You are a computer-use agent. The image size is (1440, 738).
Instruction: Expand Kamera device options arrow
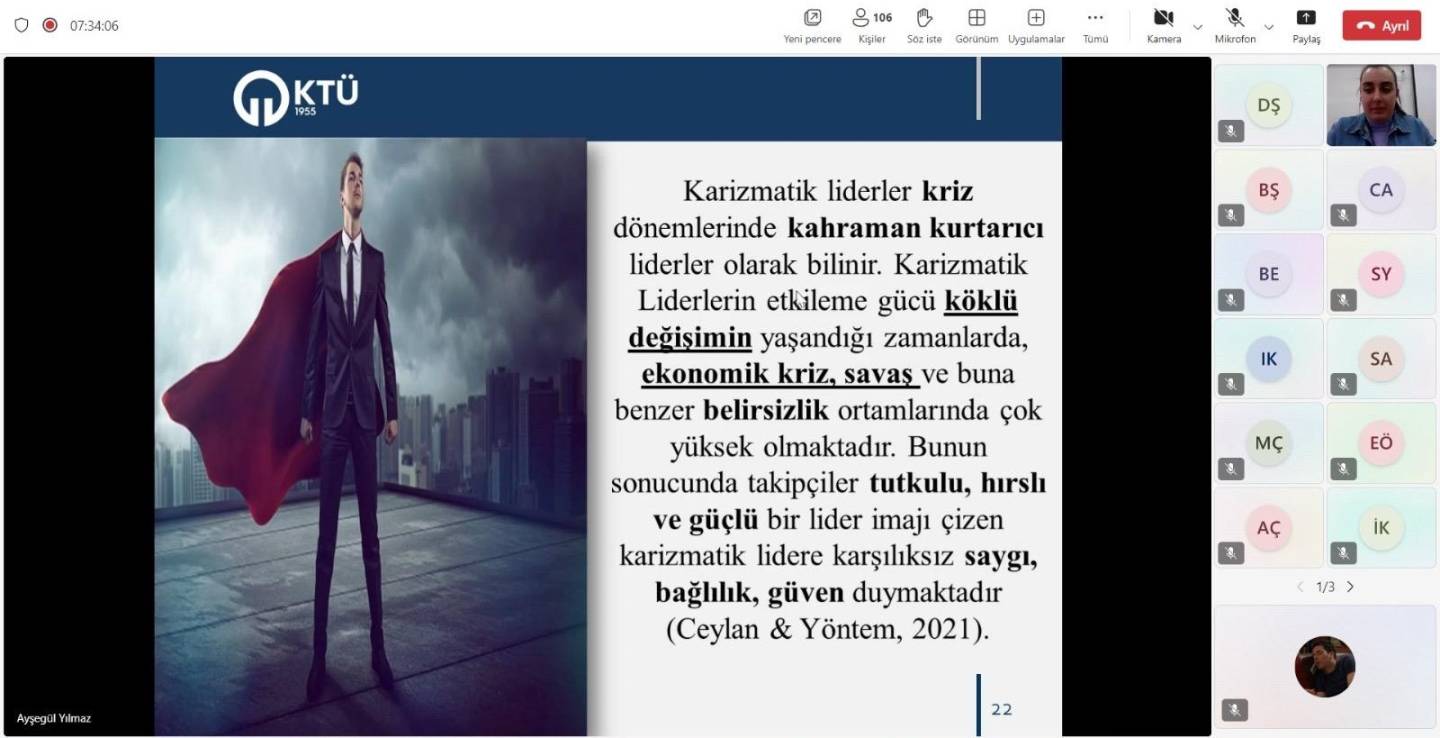[x=1198, y=27]
